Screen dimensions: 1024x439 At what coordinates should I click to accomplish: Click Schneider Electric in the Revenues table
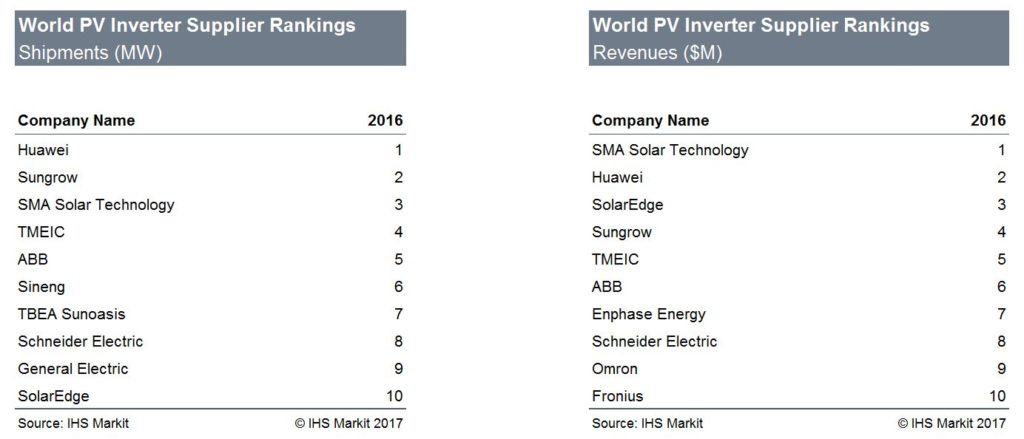(x=655, y=341)
